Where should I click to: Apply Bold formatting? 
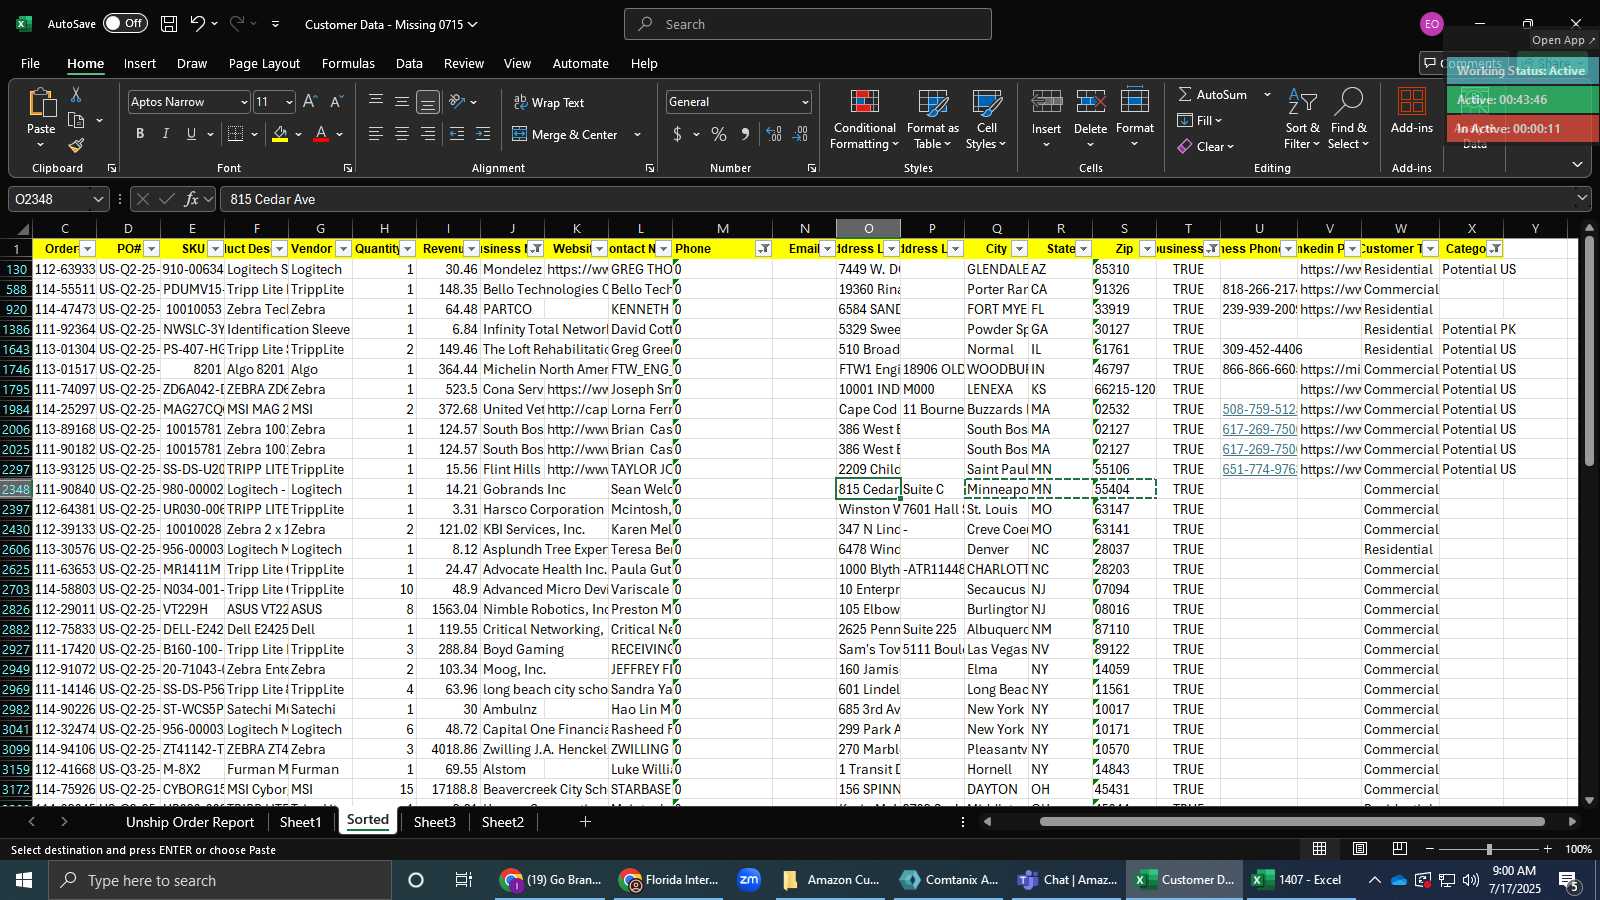140,134
